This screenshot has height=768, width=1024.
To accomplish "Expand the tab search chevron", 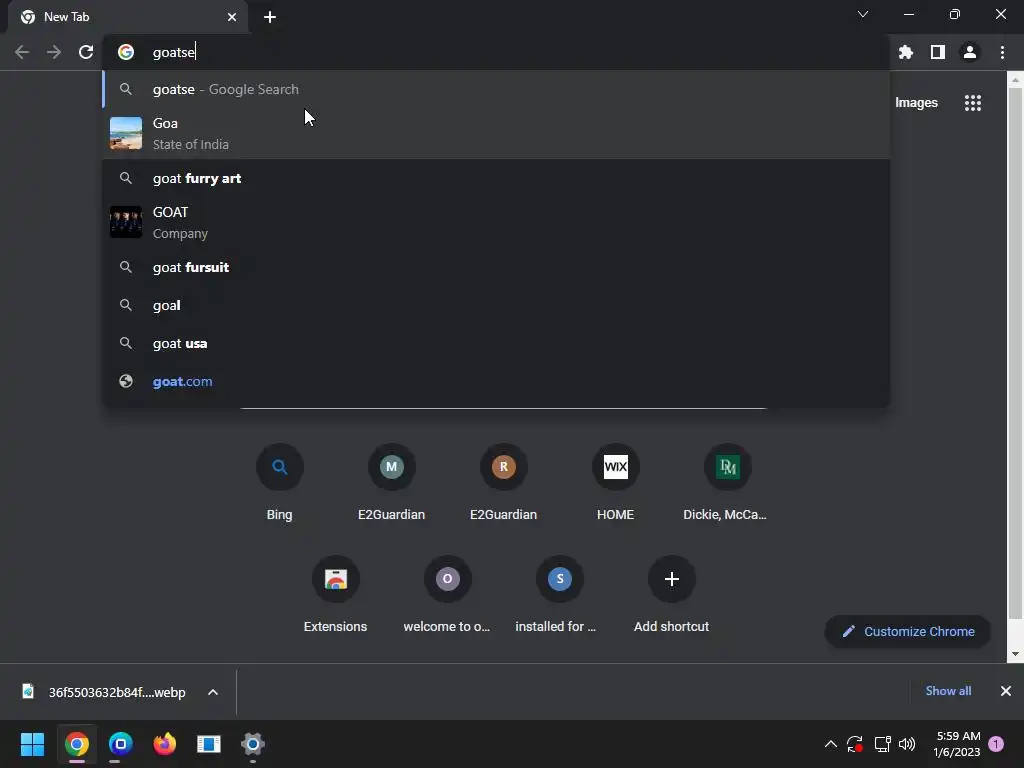I will (x=863, y=14).
